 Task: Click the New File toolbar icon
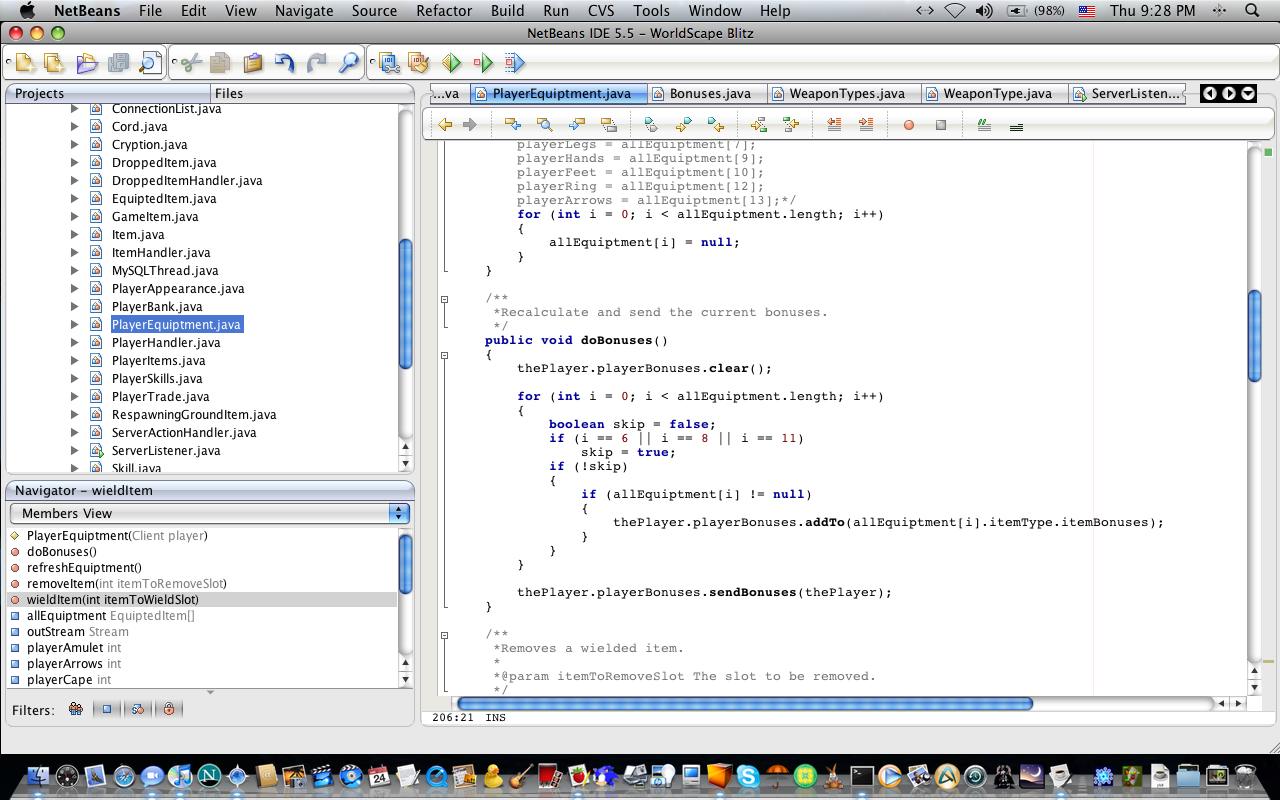coord(54,64)
